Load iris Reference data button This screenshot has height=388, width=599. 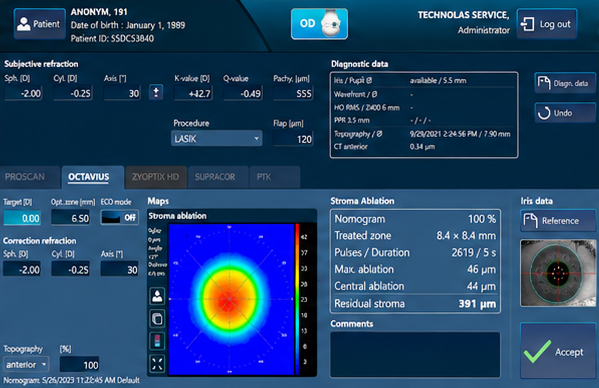coord(558,220)
